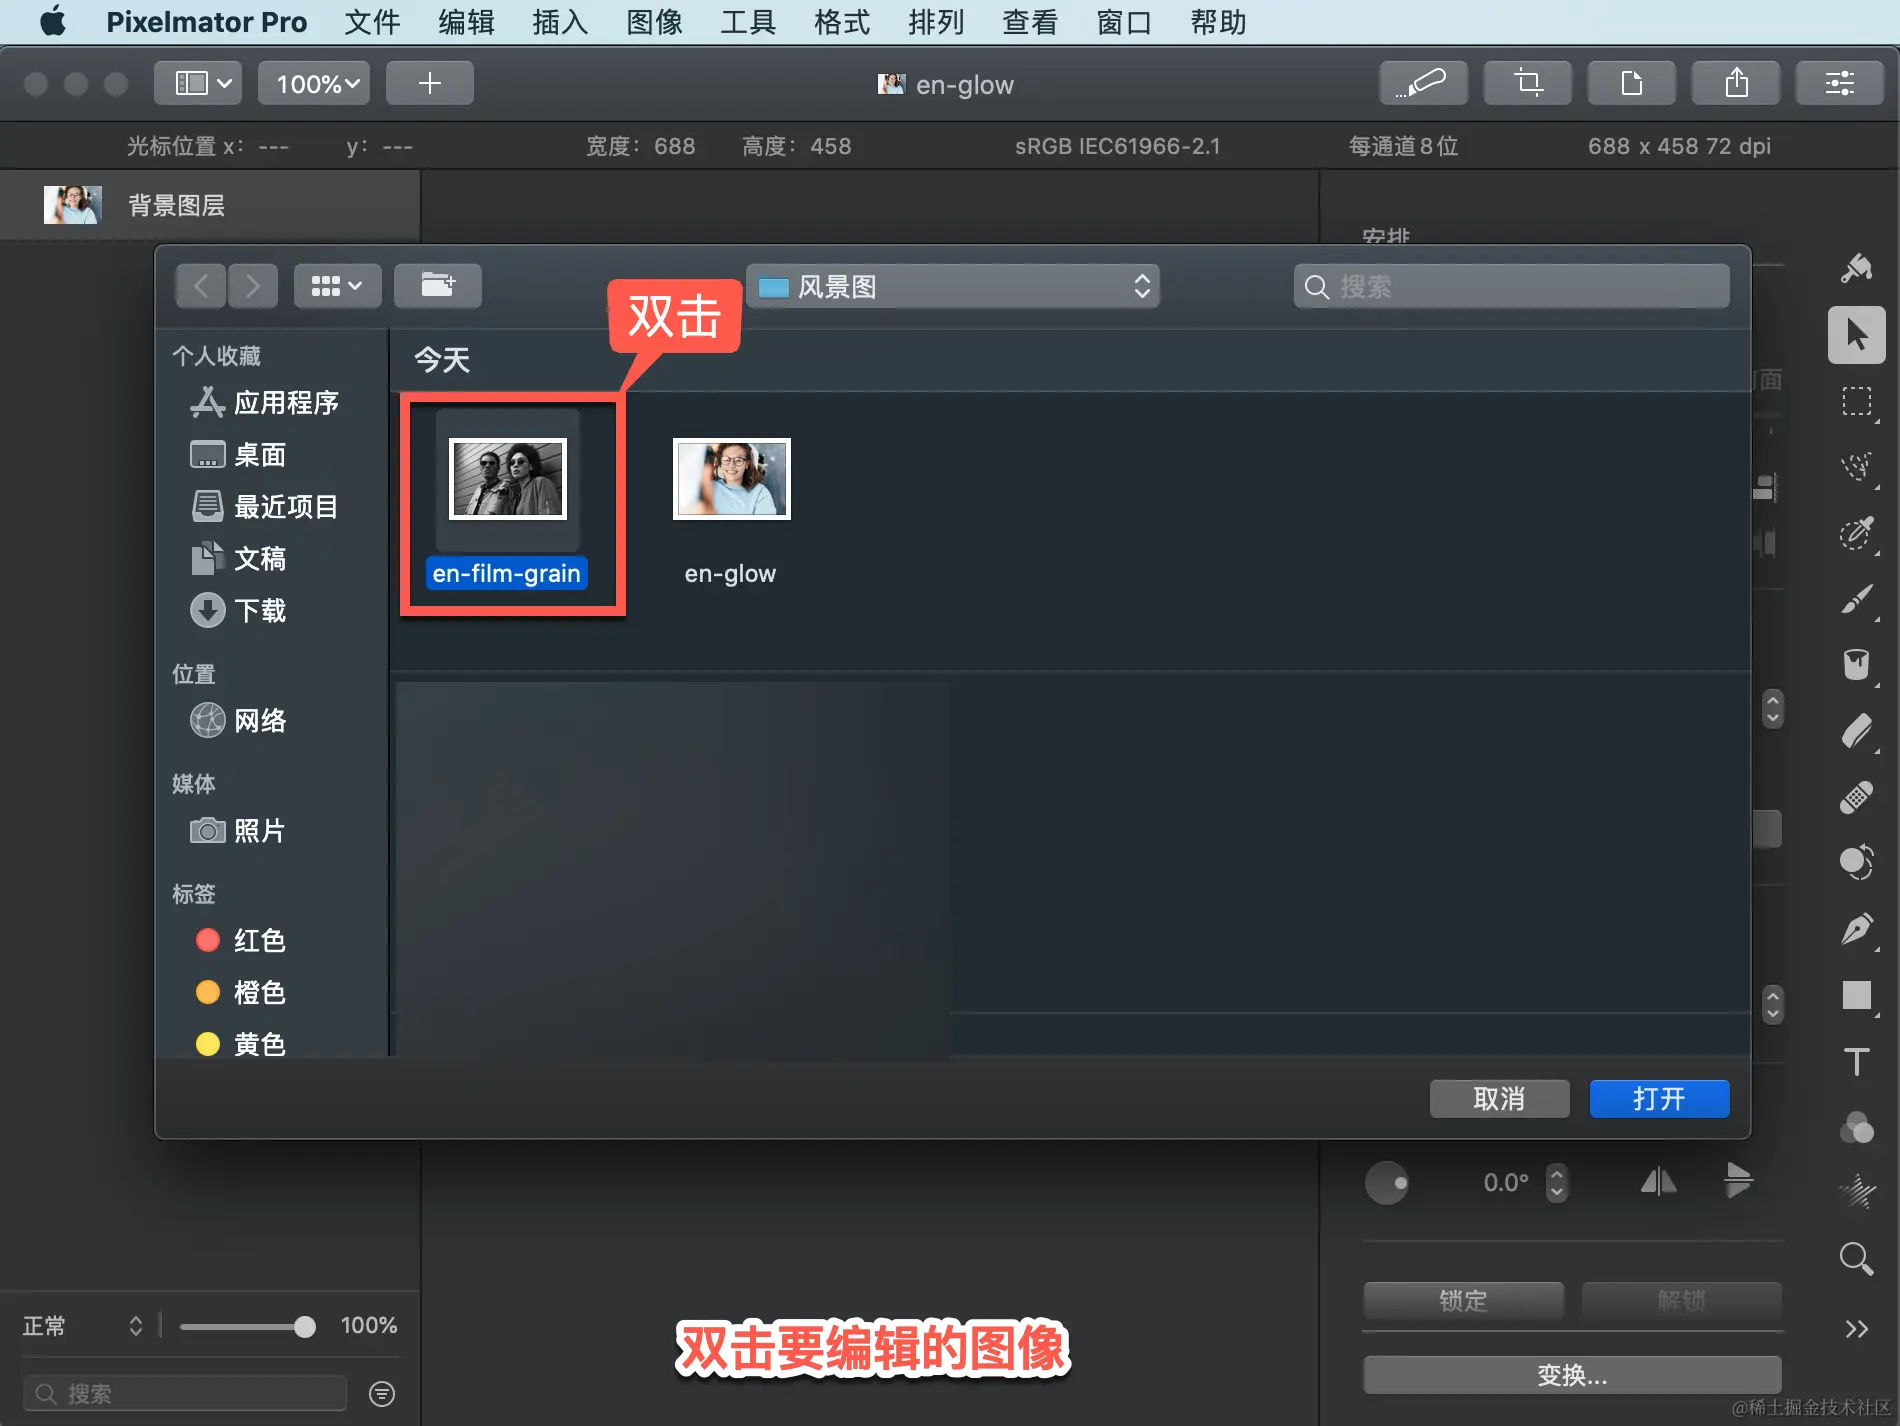This screenshot has width=1900, height=1426.
Task: Open the 风景图 folder path dropdown
Action: tap(953, 287)
